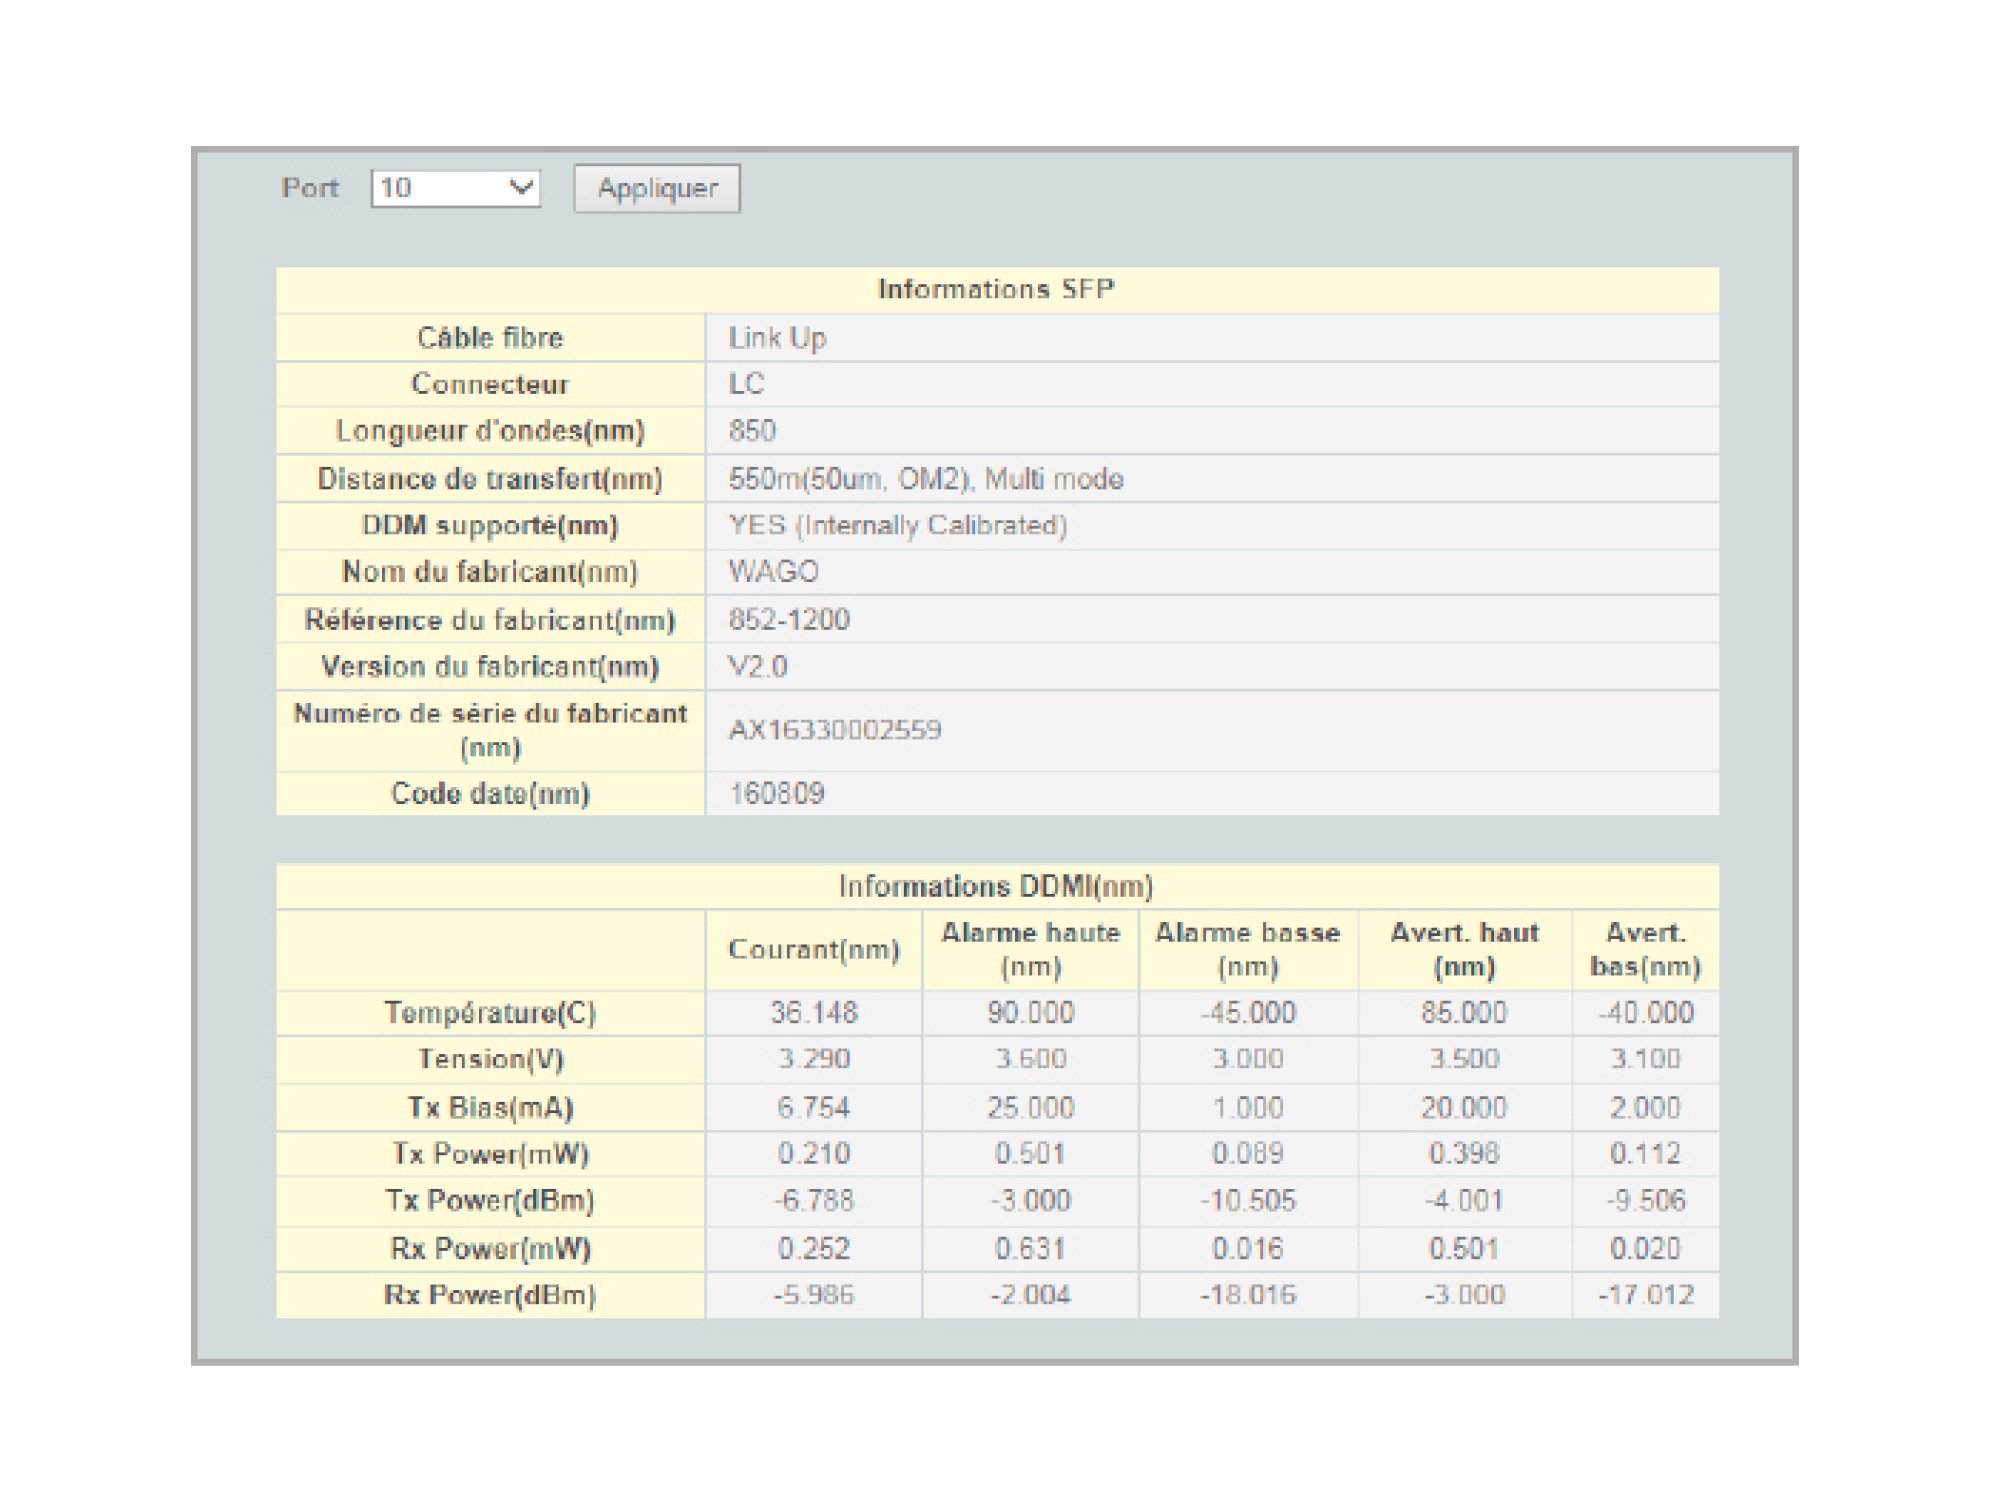Click Rx Power high alarm '0.631'
Viewport: 2000px width, 1500px height.
click(1031, 1249)
